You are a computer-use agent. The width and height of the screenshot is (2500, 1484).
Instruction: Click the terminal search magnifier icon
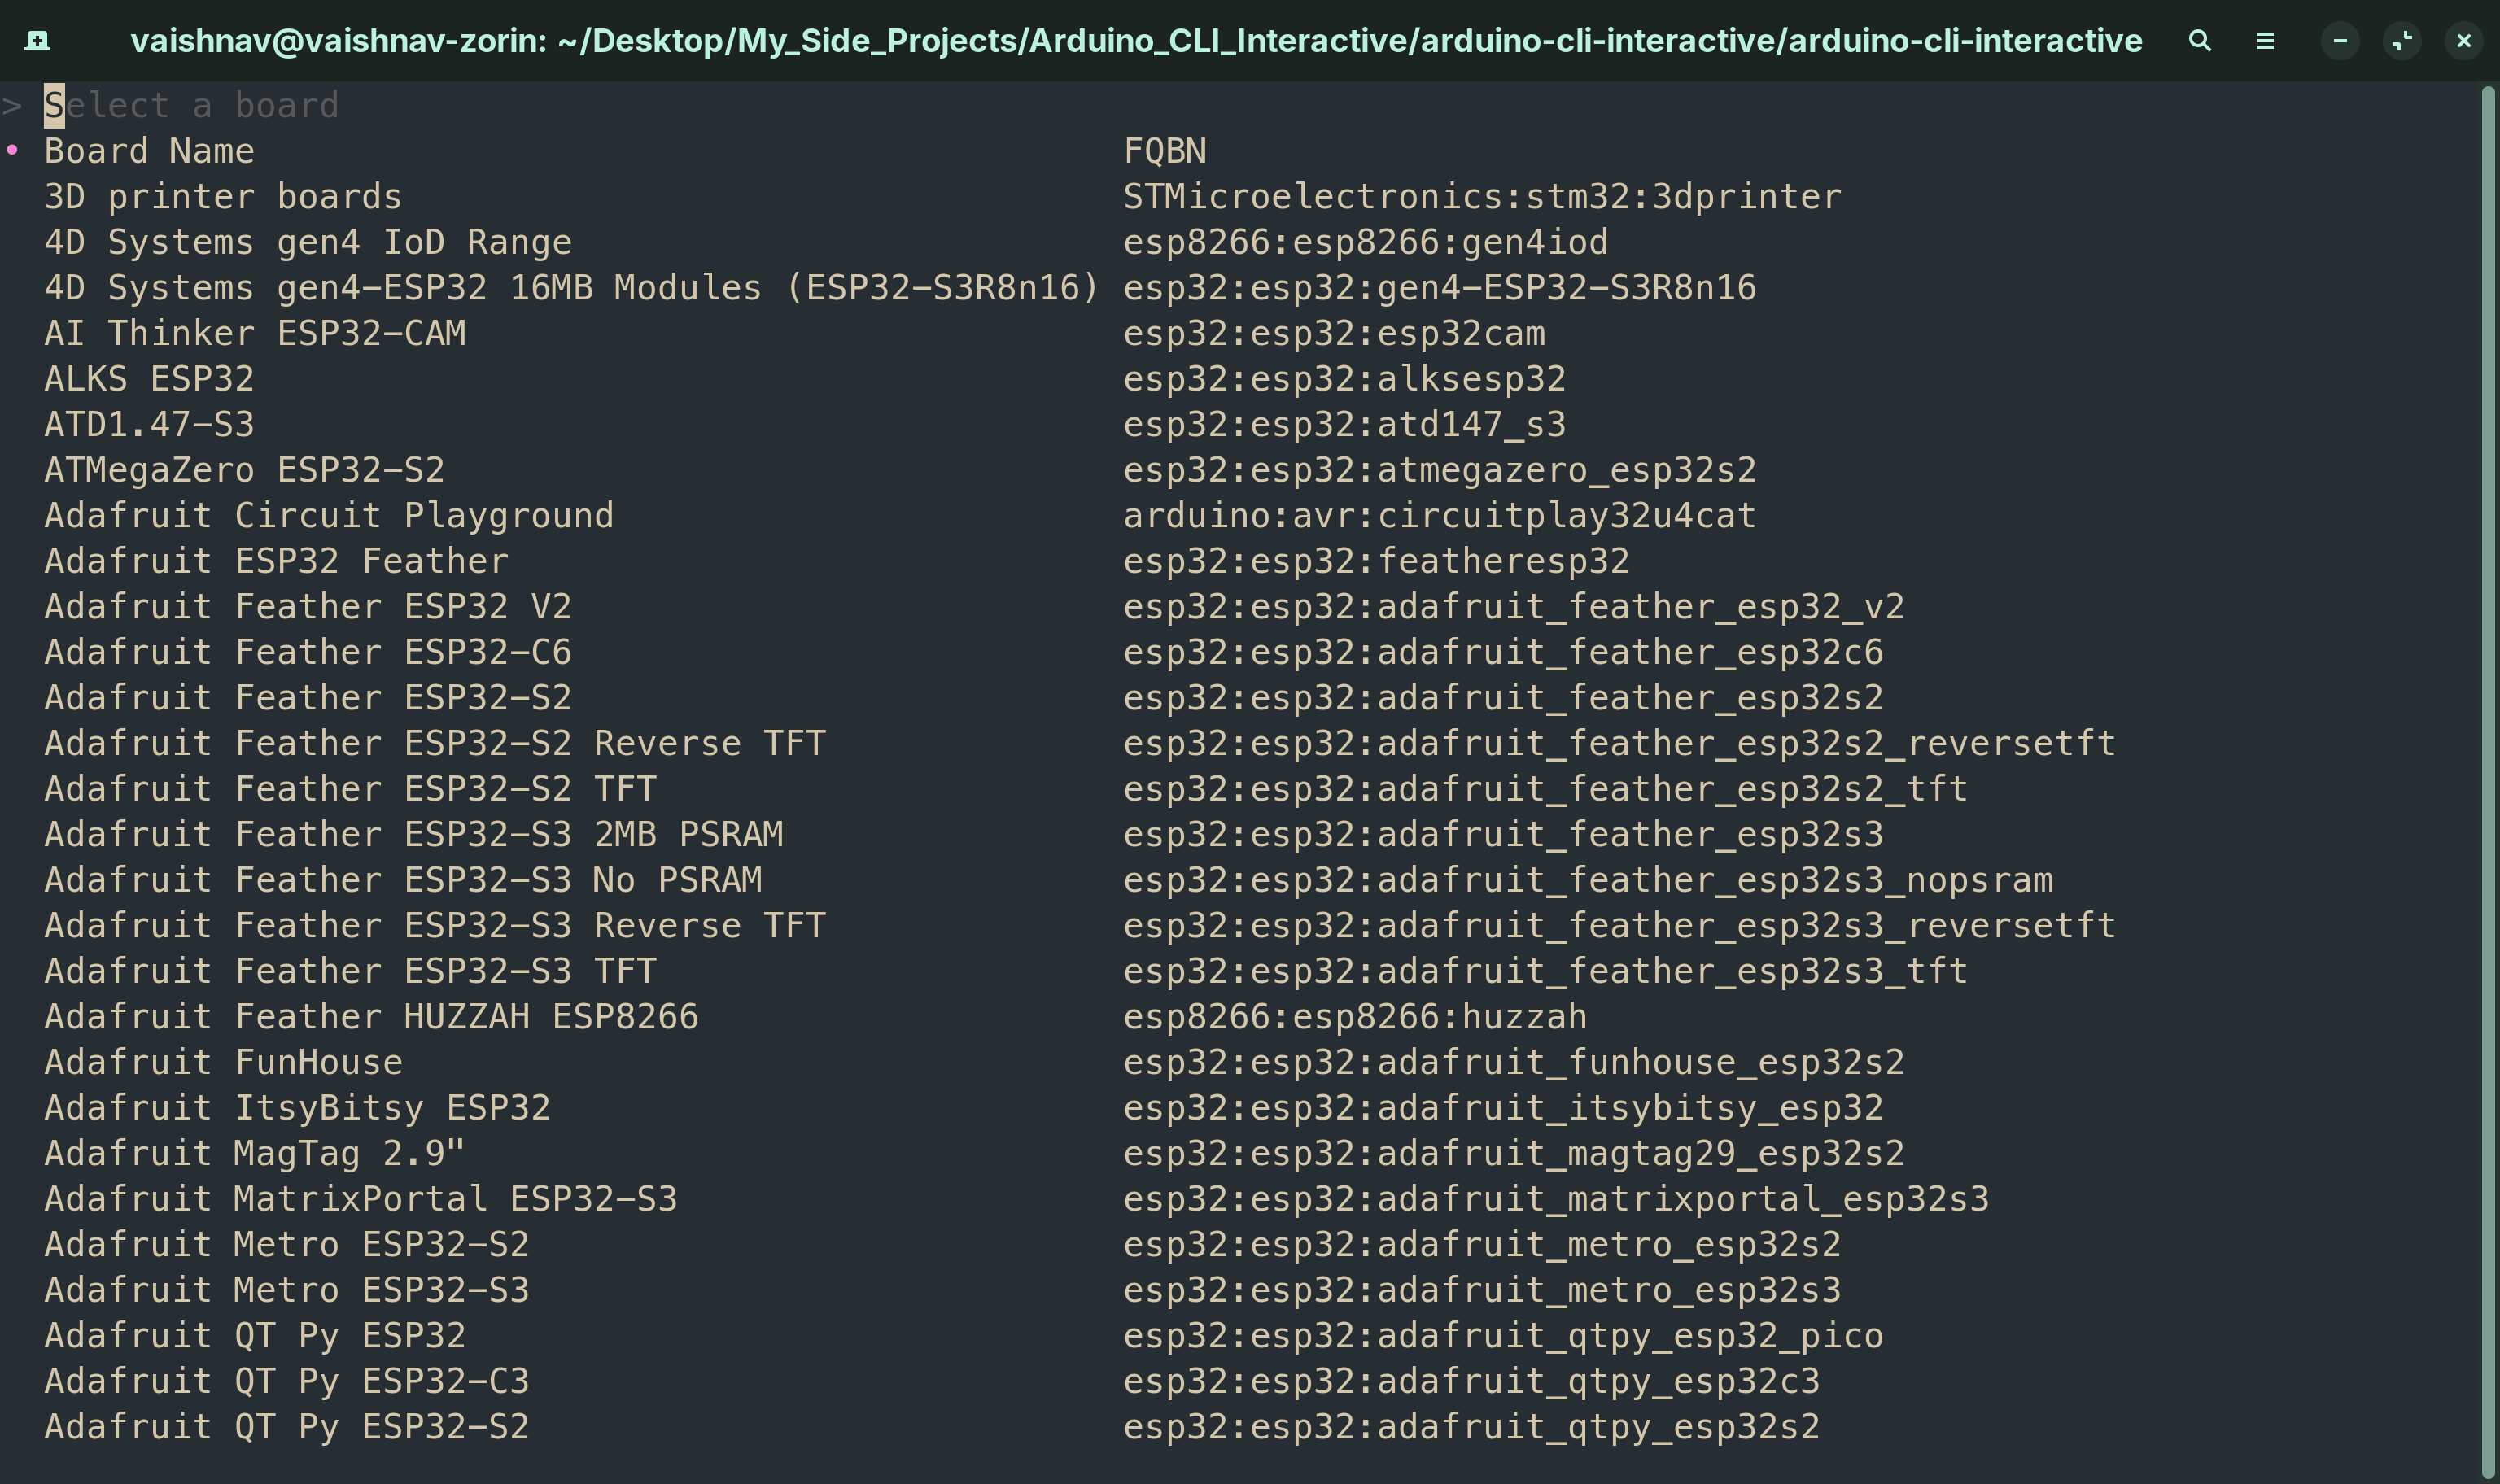point(2199,41)
